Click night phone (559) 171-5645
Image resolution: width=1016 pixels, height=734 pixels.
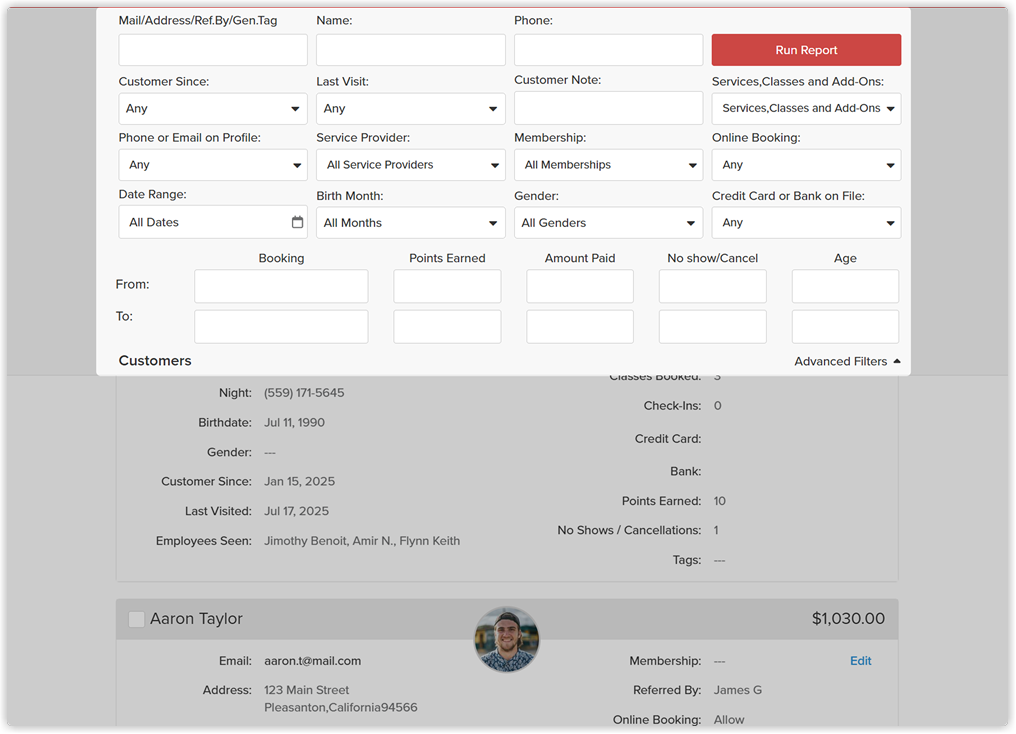[304, 393]
